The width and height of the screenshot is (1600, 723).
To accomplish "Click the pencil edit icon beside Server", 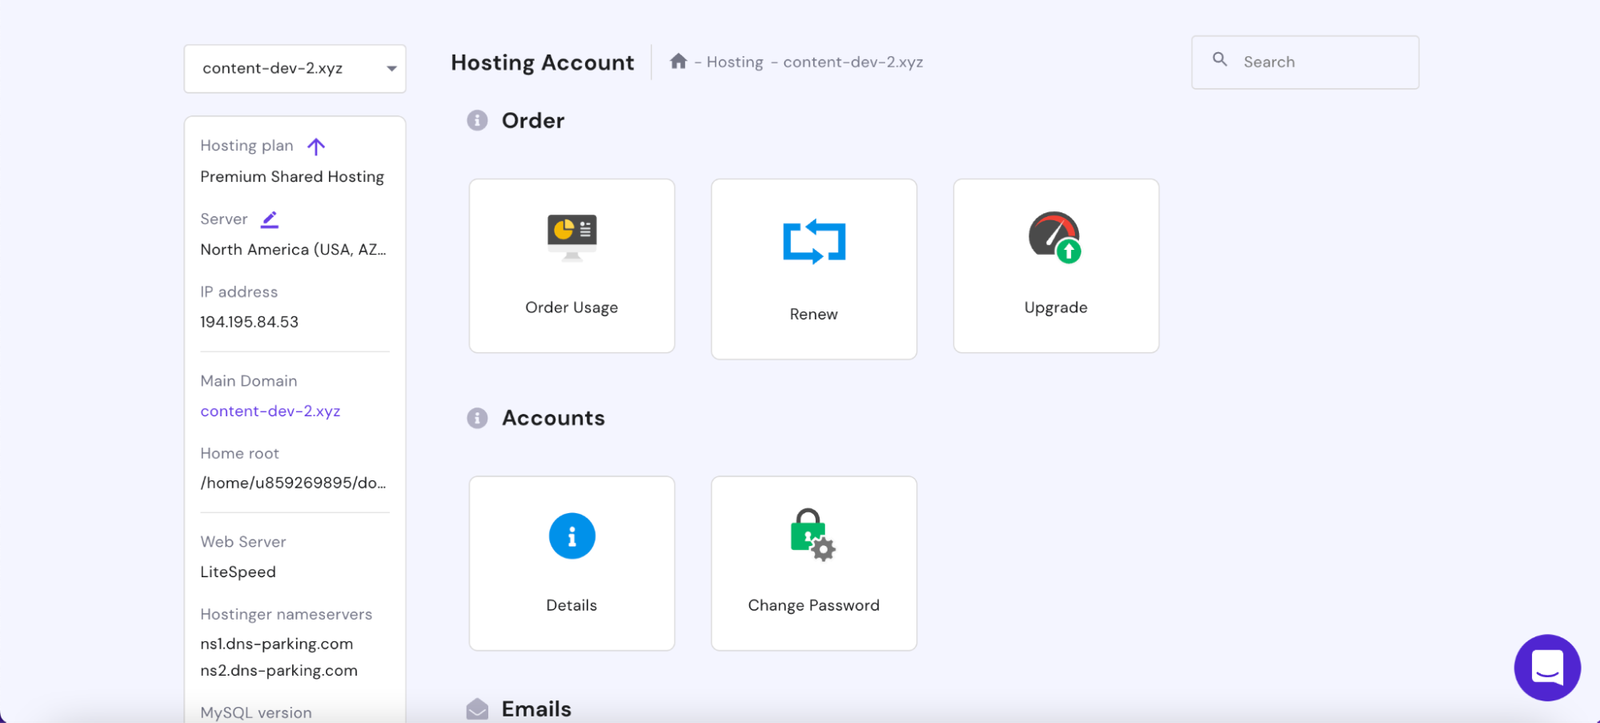I will [269, 219].
